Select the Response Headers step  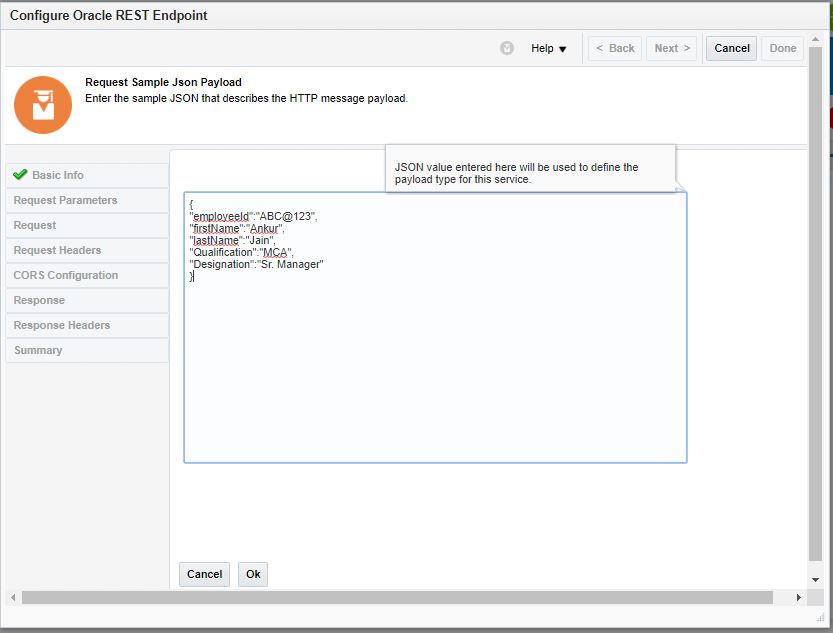click(87, 325)
